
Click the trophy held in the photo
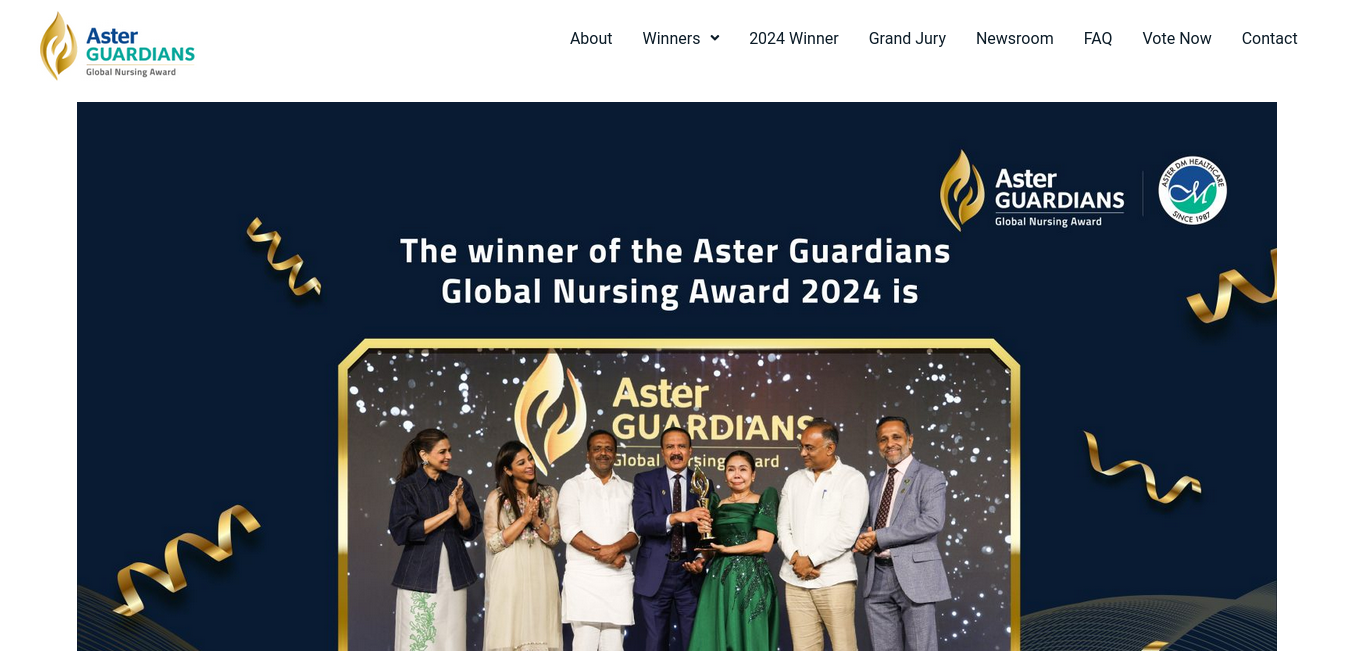click(703, 505)
